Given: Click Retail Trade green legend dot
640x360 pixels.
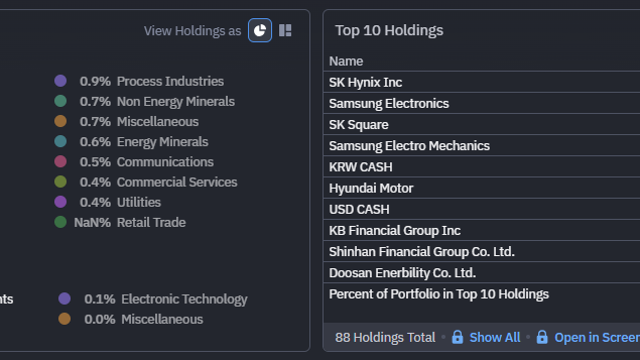Looking at the screenshot, I should pos(60,222).
